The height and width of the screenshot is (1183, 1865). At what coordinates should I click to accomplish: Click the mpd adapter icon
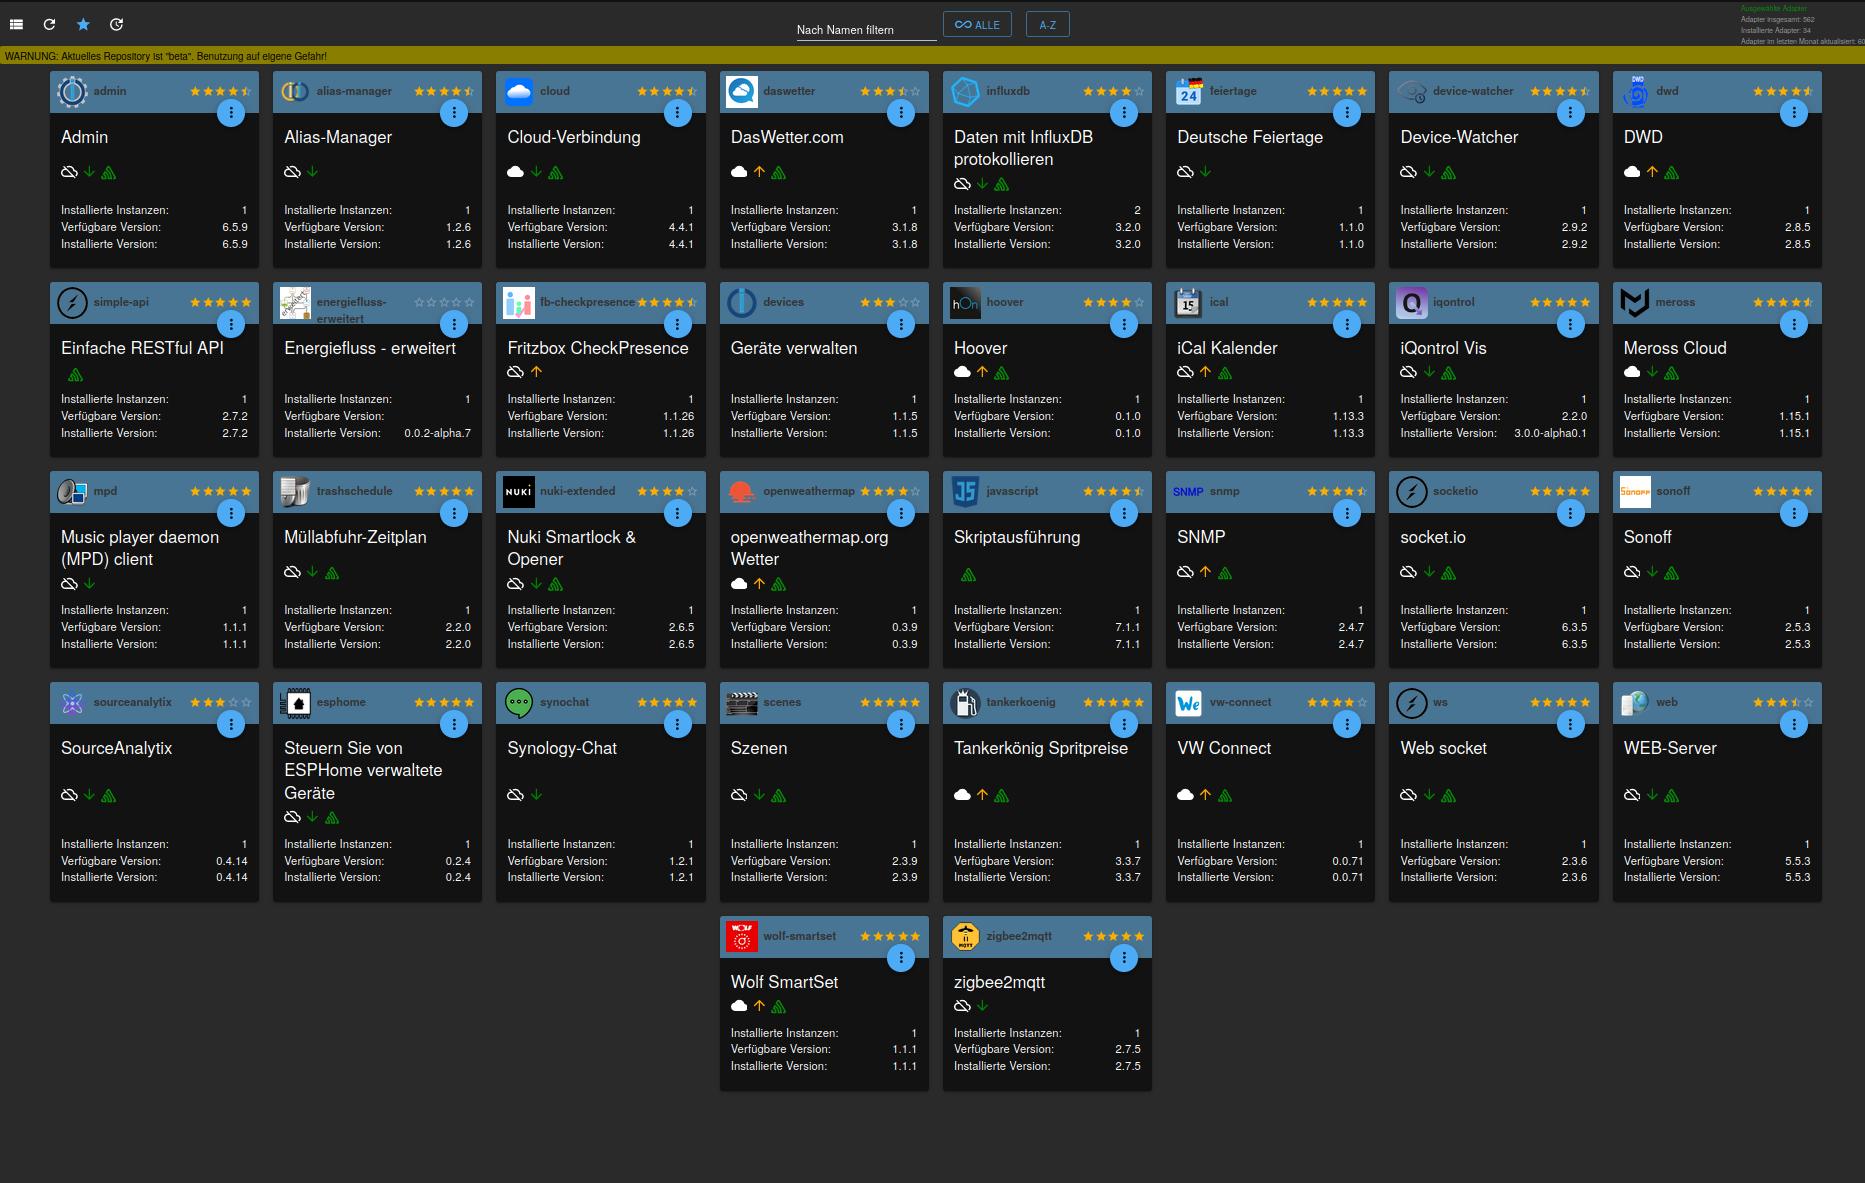(72, 491)
